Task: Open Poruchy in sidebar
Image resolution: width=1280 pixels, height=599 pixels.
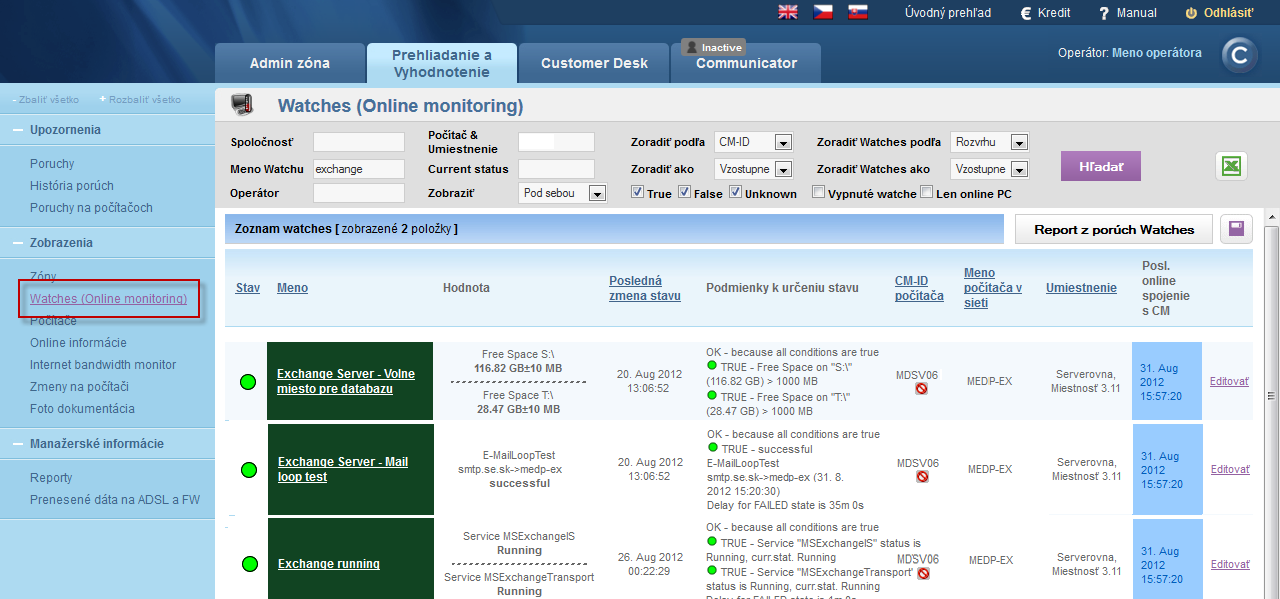Action: click(x=52, y=164)
